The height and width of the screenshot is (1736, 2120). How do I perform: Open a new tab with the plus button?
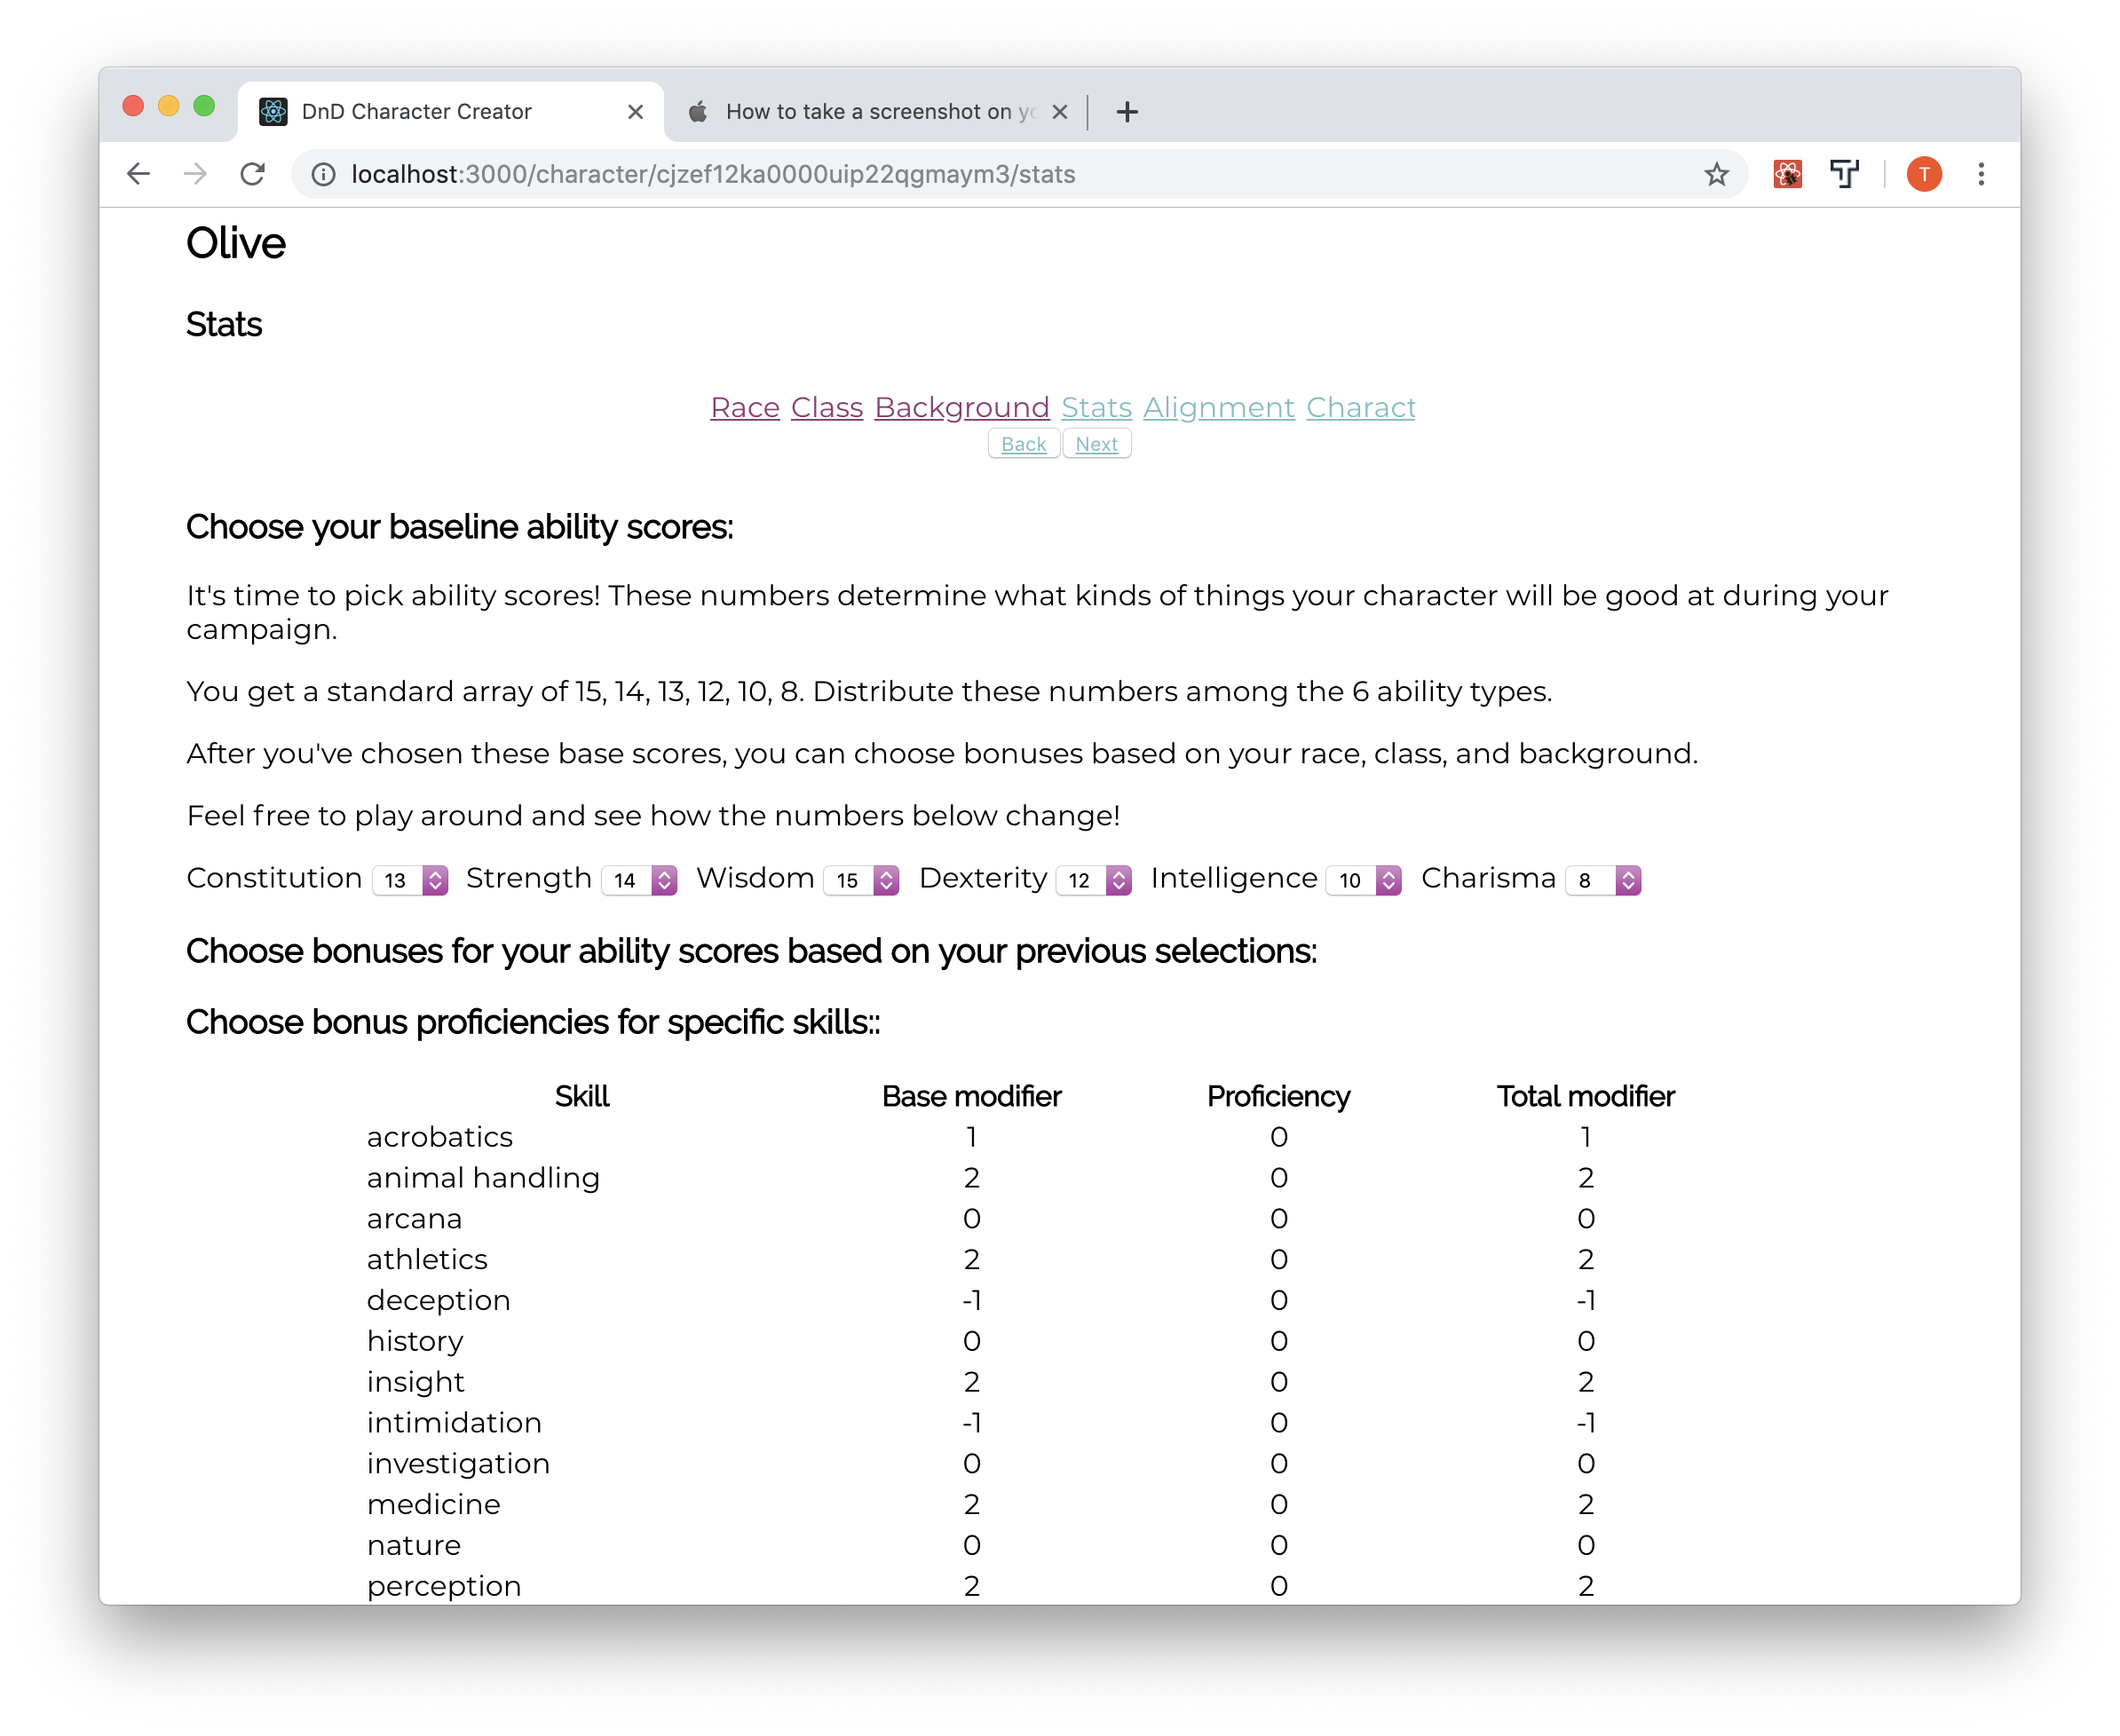point(1127,111)
